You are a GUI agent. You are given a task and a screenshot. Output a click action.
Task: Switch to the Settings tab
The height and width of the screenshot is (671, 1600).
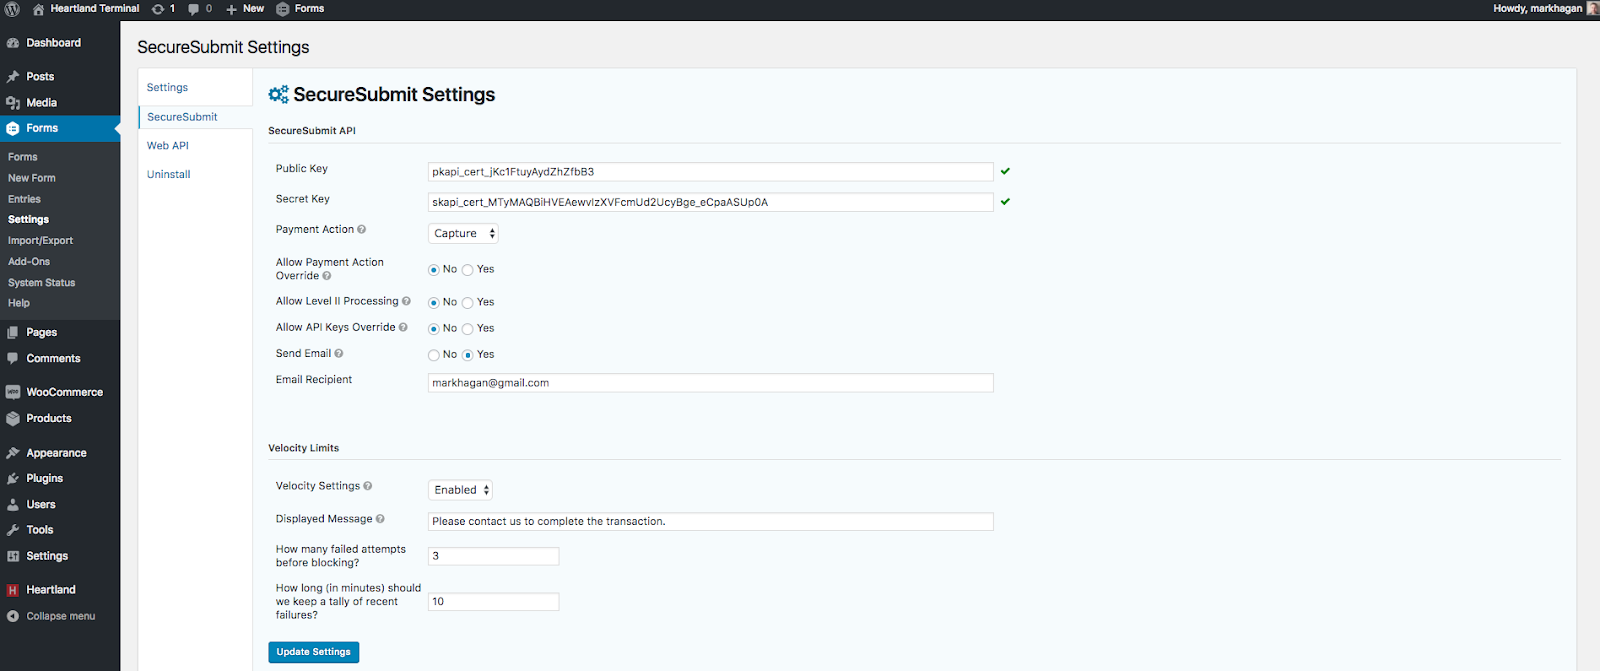coord(167,88)
